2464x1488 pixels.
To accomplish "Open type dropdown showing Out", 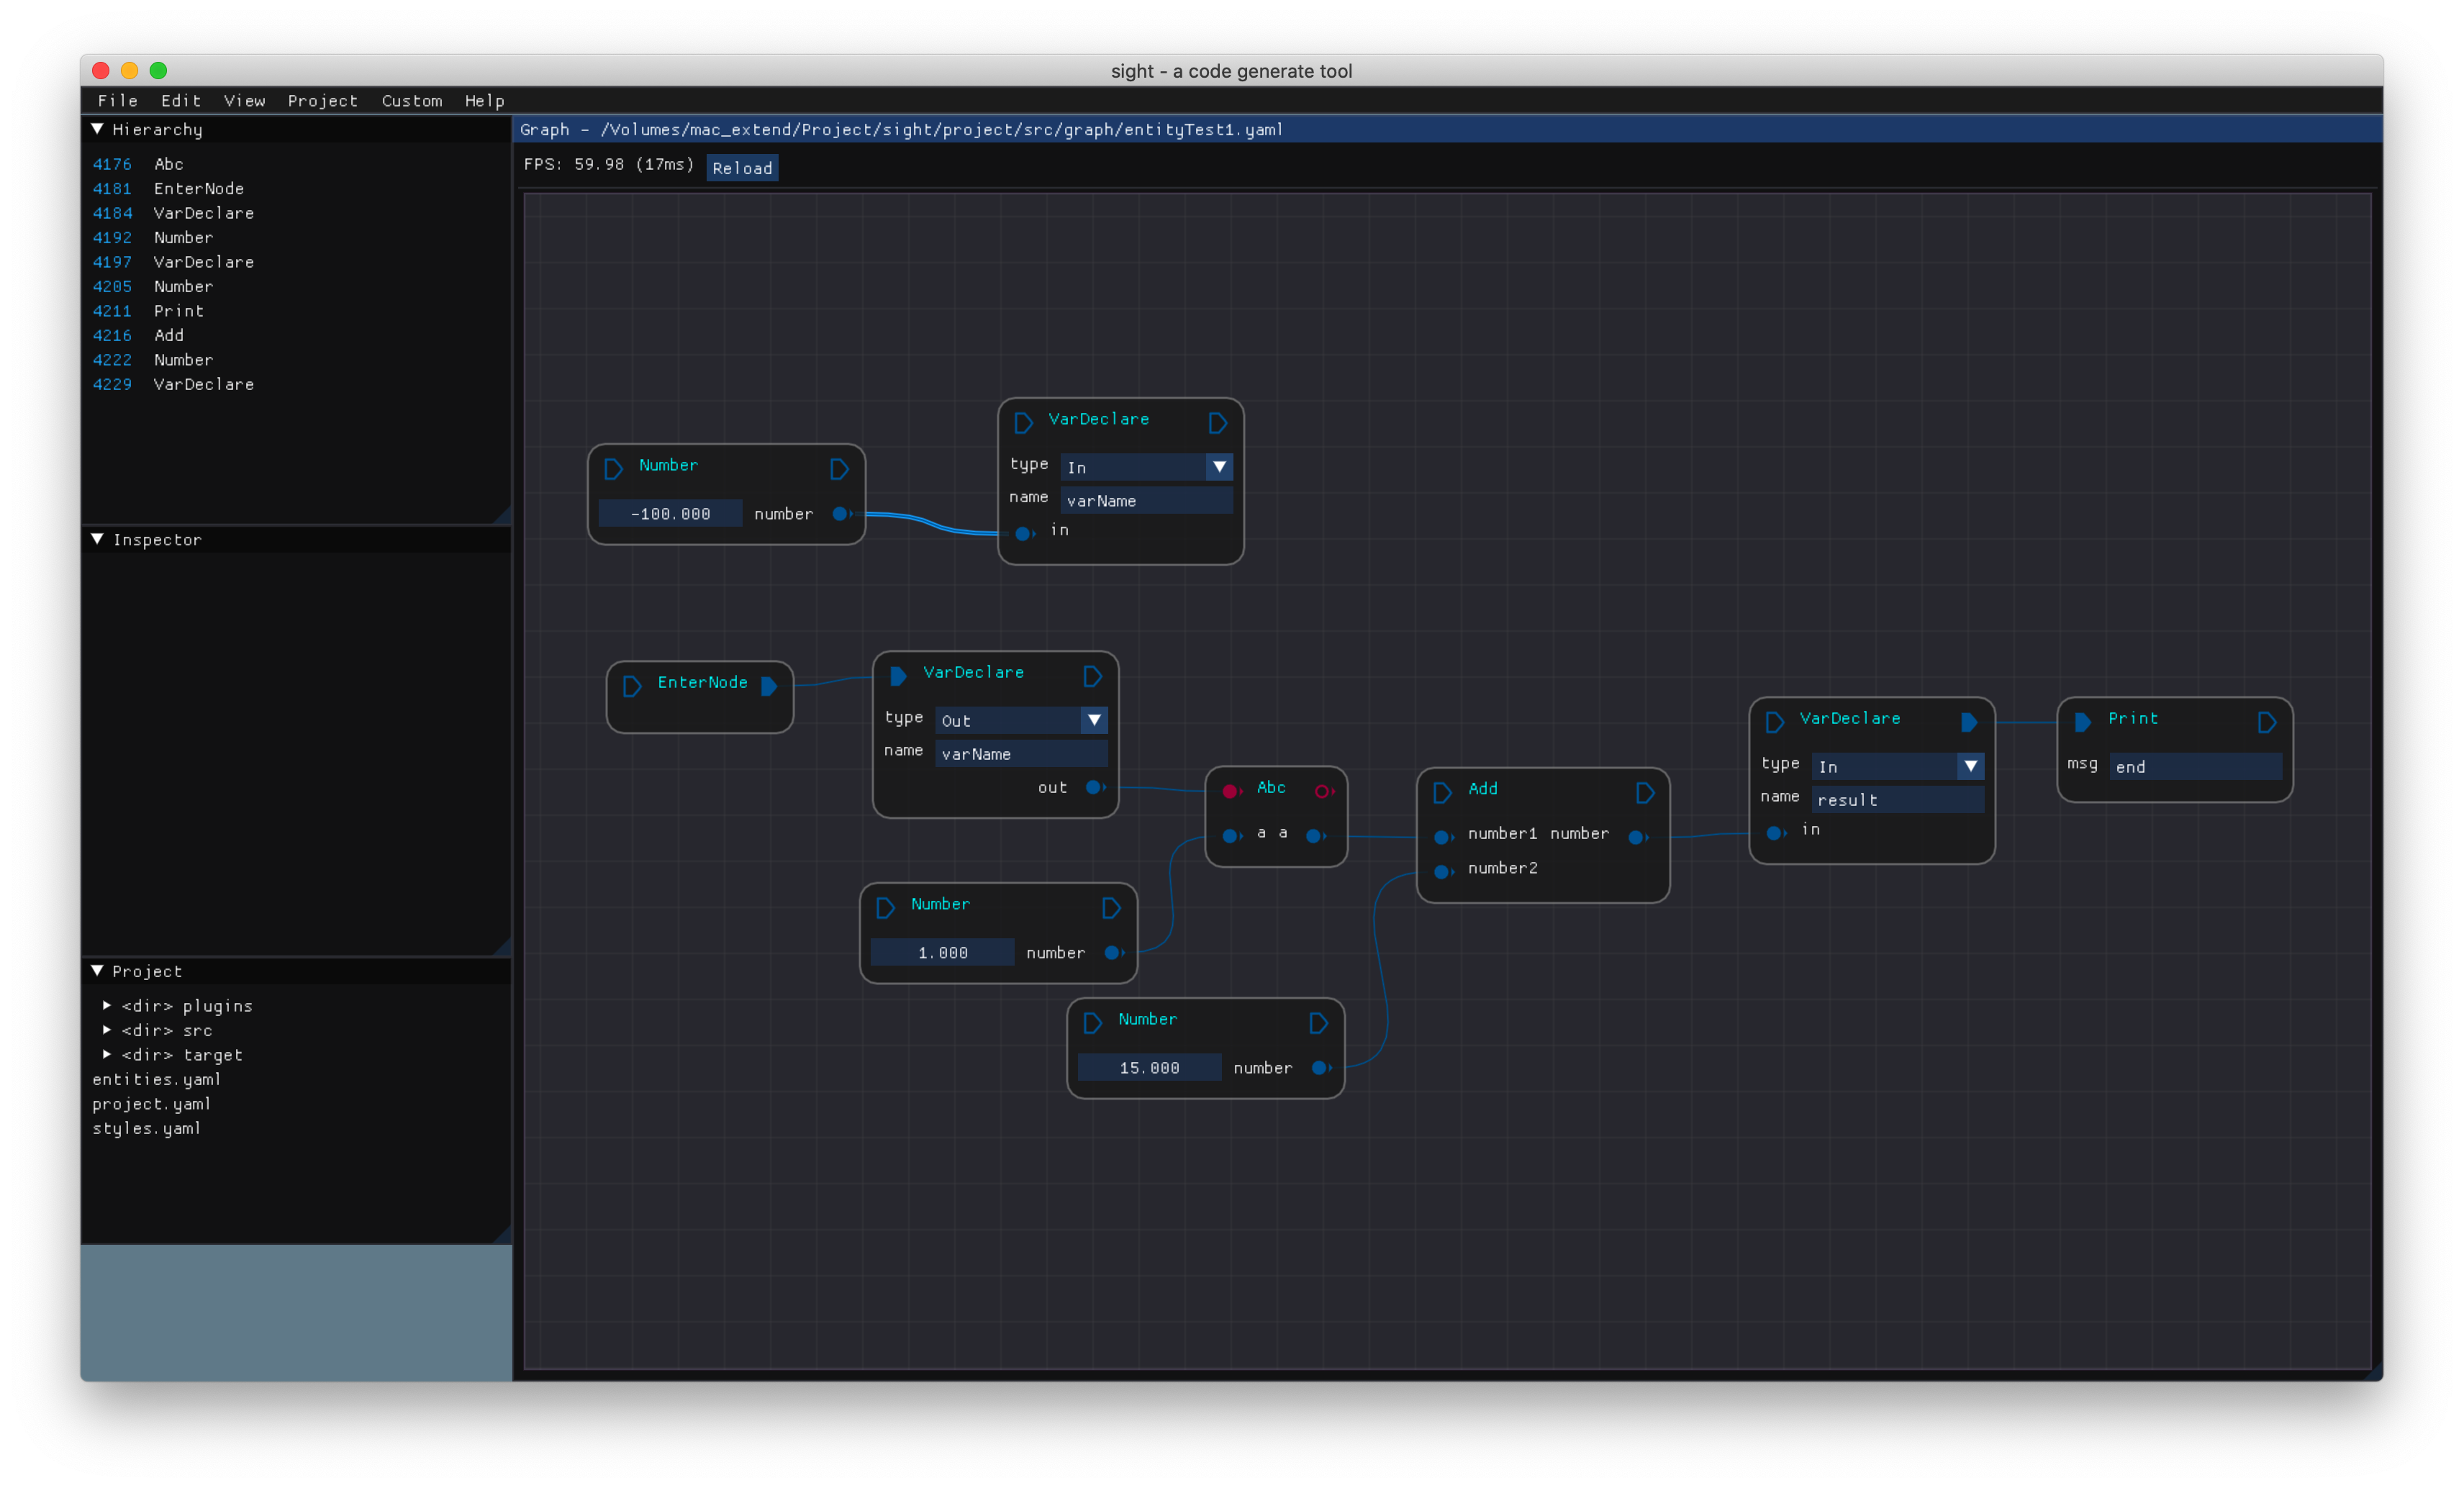I will coord(1094,720).
